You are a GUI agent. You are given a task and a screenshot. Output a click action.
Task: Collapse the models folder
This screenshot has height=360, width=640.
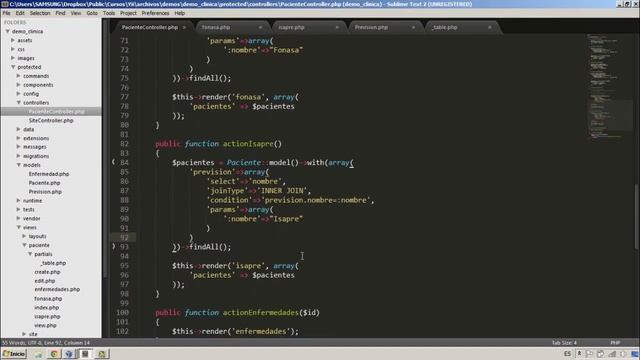pos(19,165)
